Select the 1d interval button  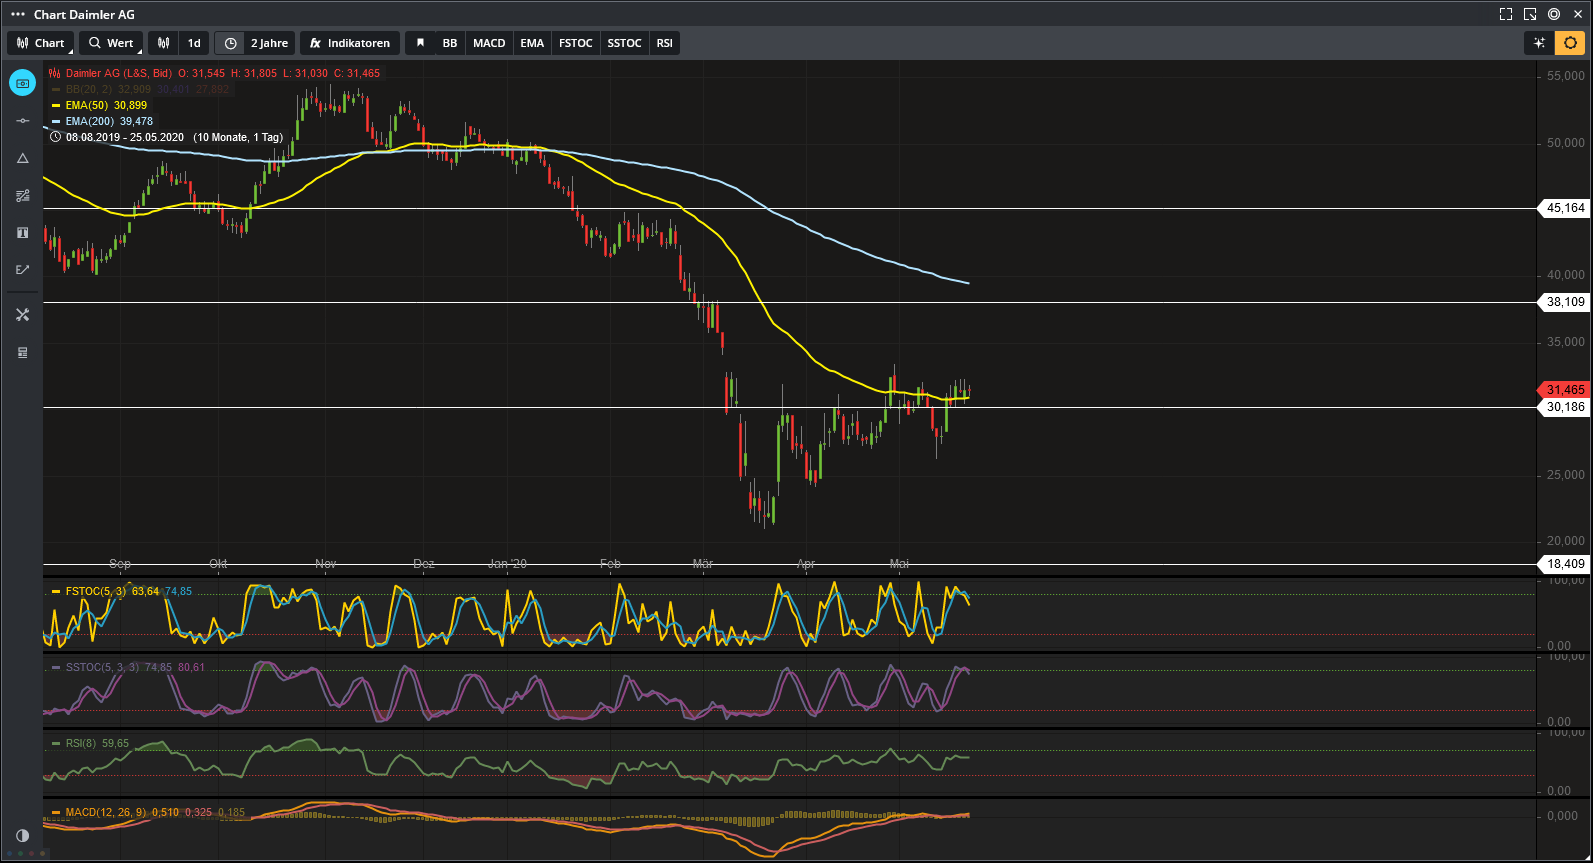tap(194, 43)
